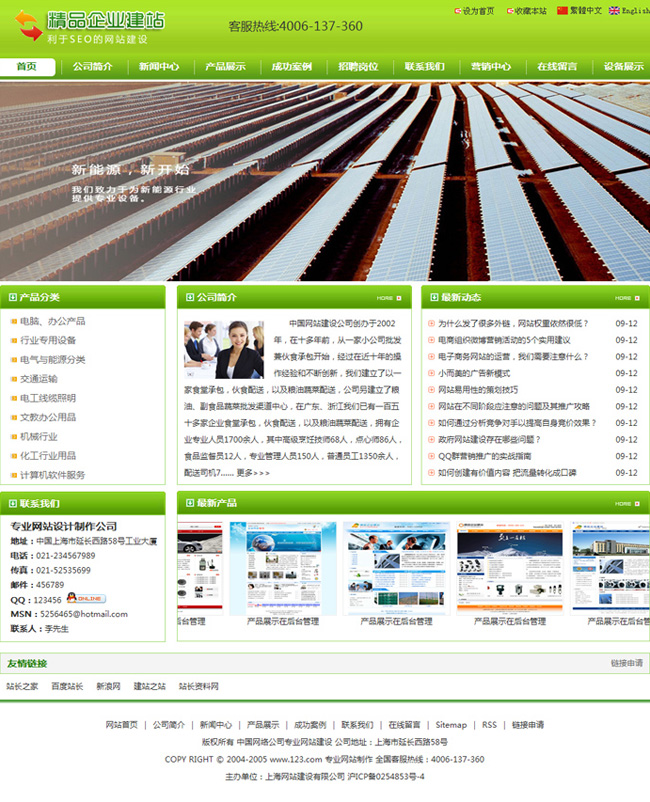Image resolution: width=650 pixels, height=802 pixels.
Task: Click the site logo arrows icon
Action: tap(28, 26)
